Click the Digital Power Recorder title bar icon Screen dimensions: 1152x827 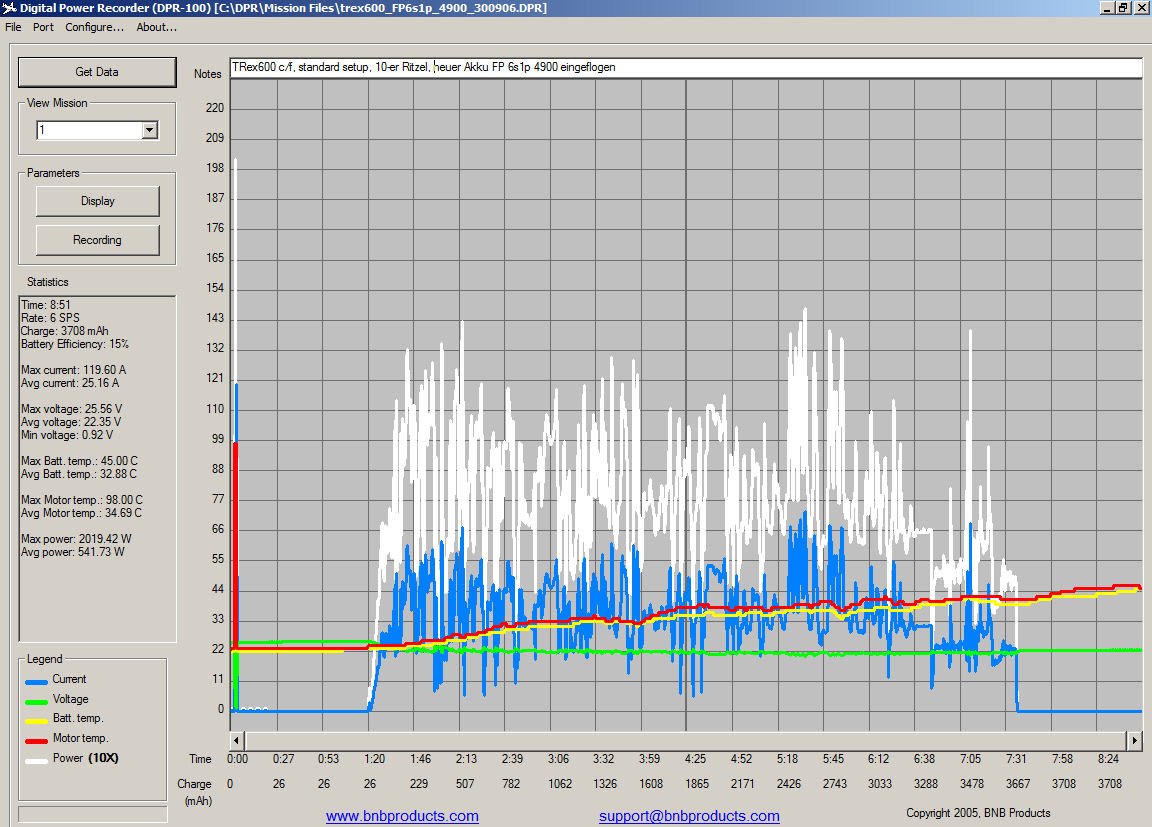pyautogui.click(x=9, y=8)
